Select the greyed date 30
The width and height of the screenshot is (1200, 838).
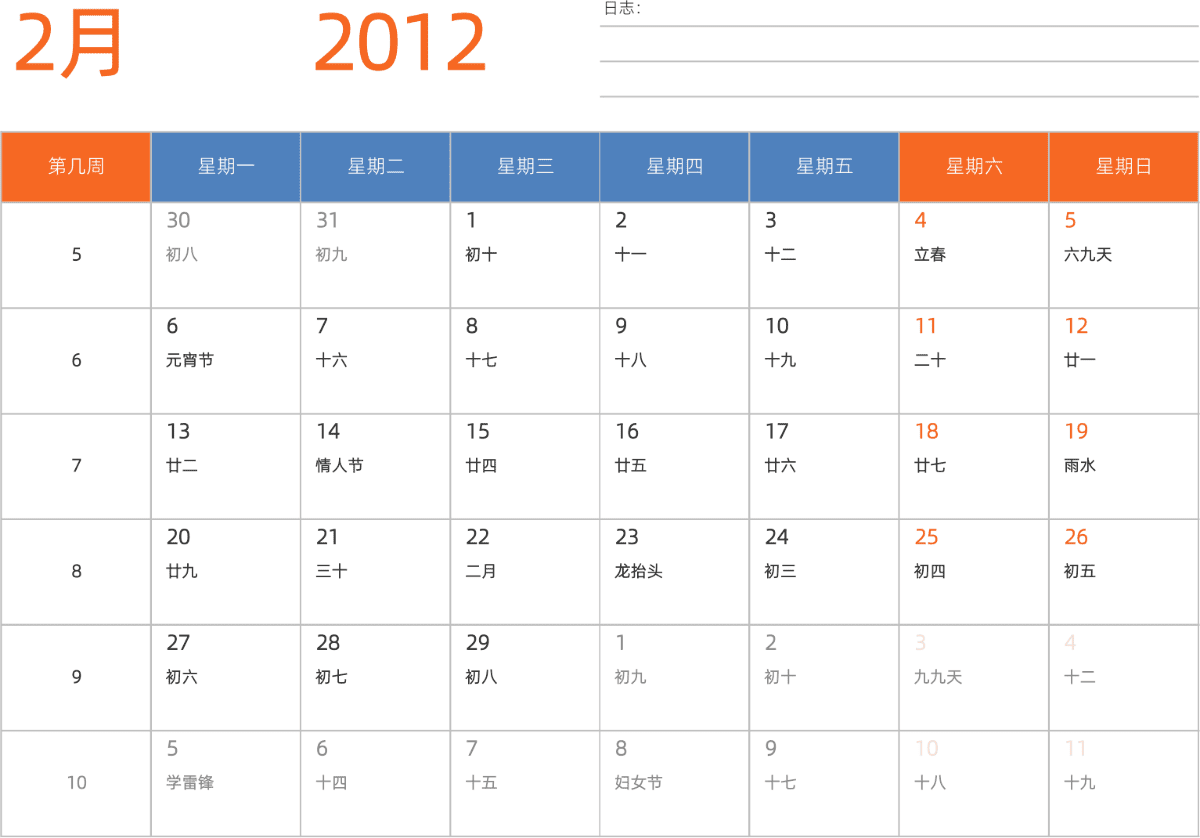point(178,221)
